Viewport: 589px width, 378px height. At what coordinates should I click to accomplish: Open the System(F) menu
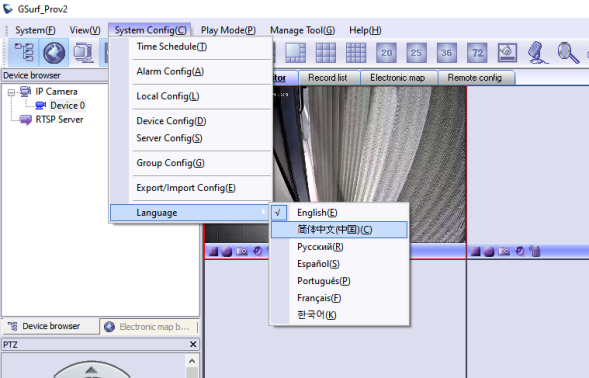[35, 30]
